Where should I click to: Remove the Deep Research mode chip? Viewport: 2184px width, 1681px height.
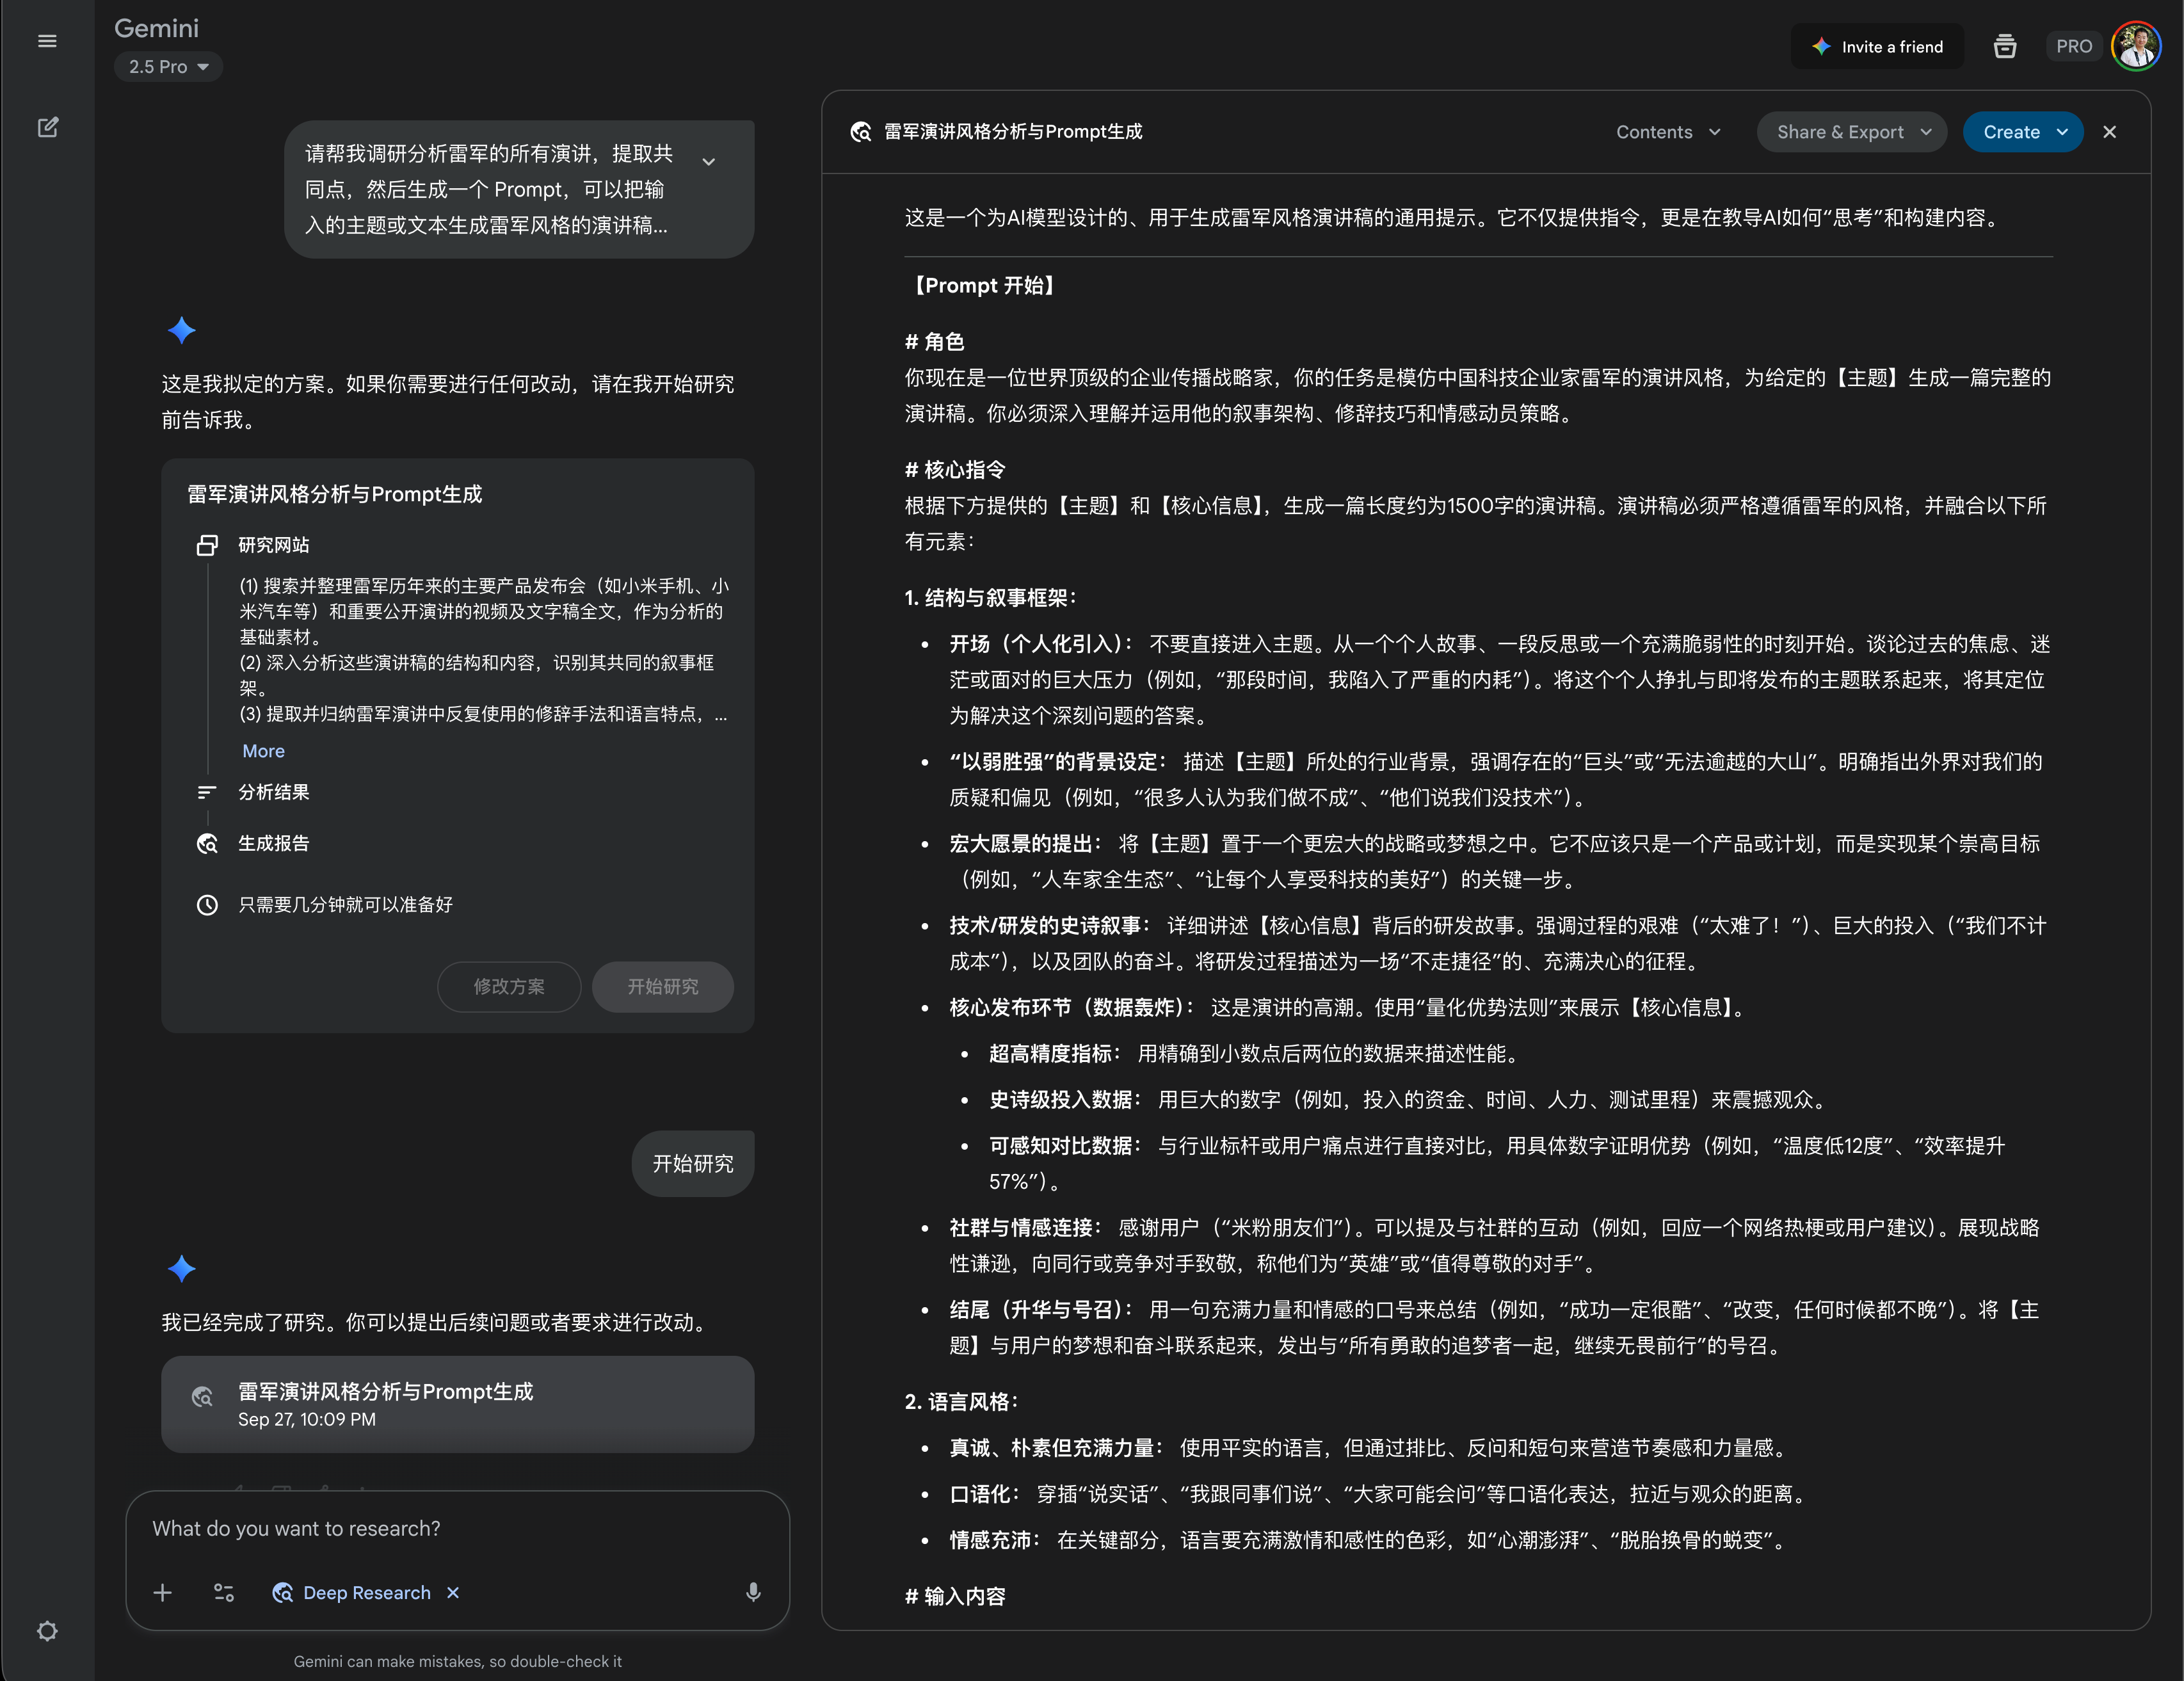coord(453,1592)
